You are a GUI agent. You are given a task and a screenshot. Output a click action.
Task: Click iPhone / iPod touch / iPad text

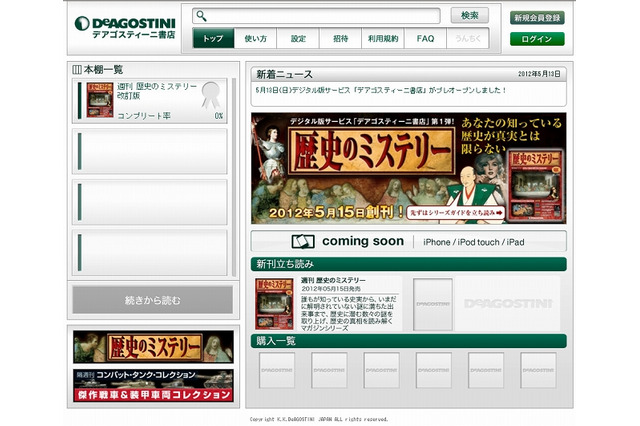(x=474, y=242)
